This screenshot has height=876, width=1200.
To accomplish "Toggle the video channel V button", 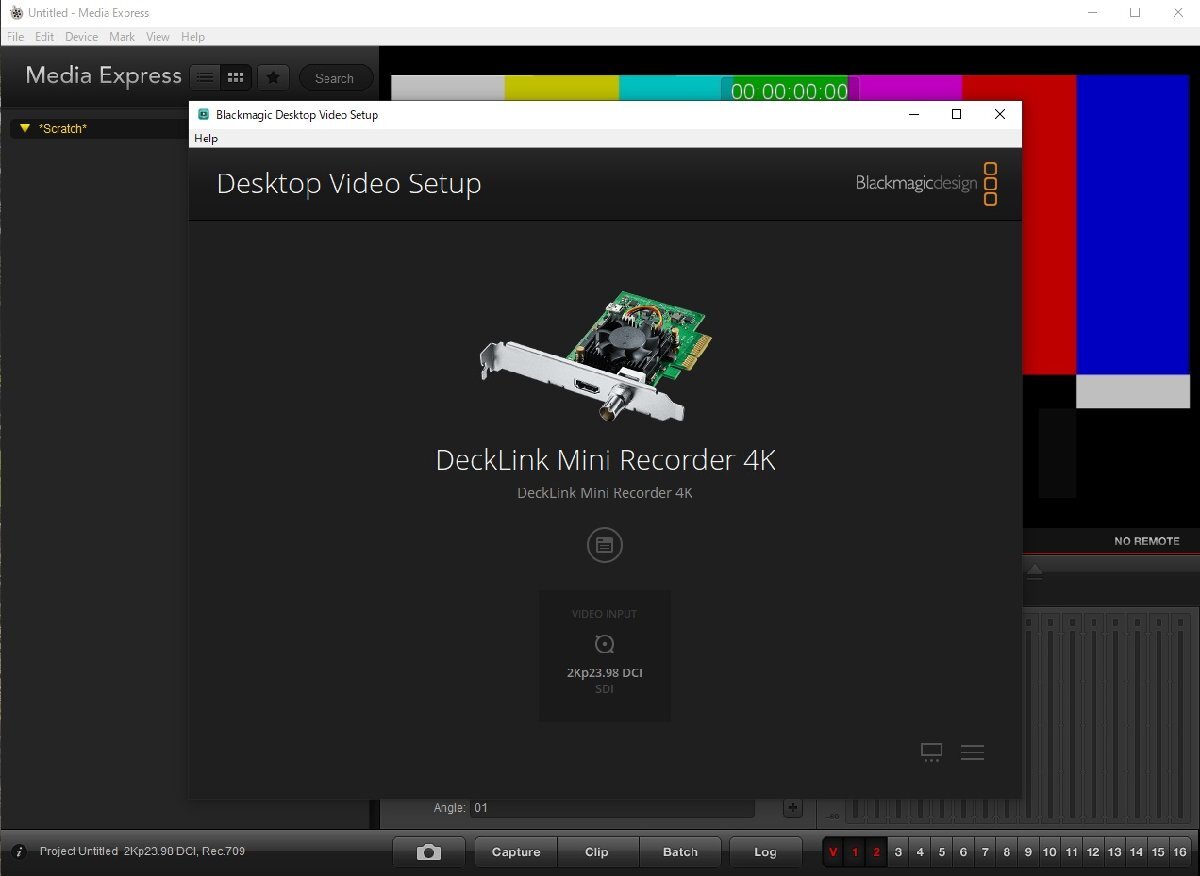I will tap(833, 852).
